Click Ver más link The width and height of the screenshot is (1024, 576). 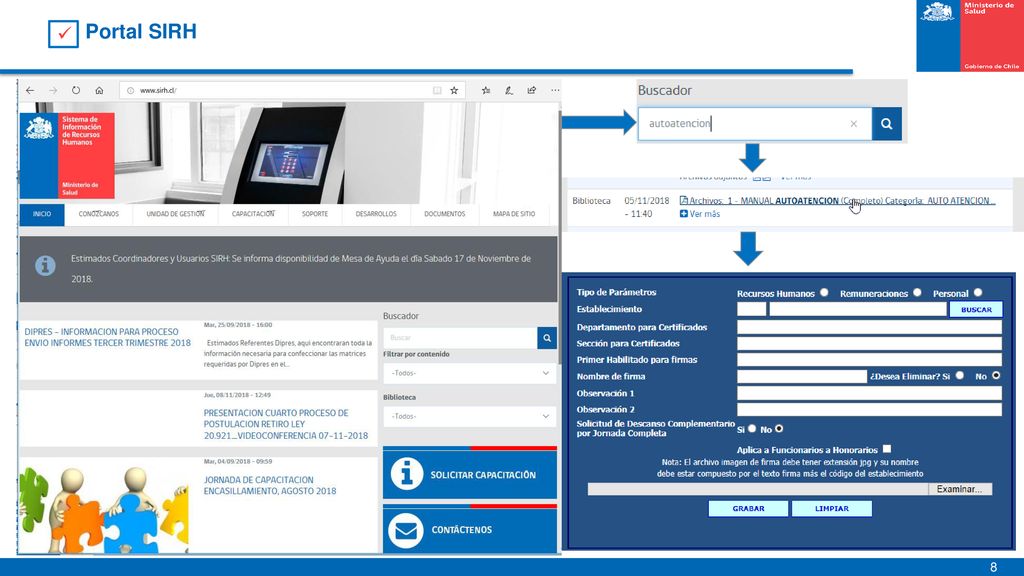pos(705,214)
